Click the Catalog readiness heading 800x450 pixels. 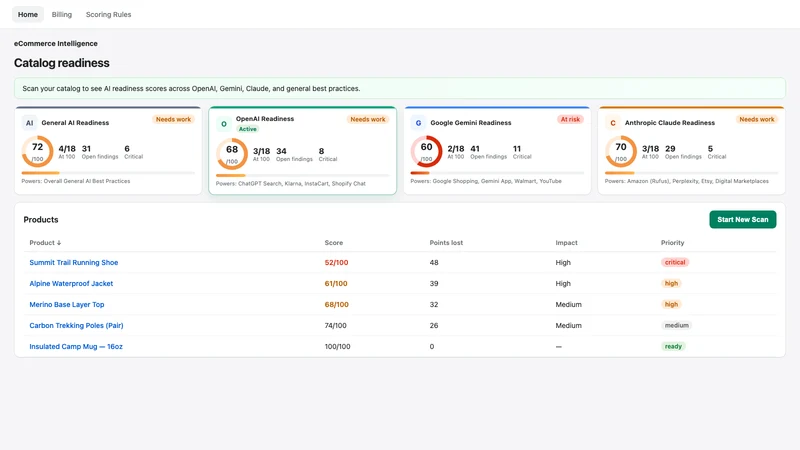pos(62,63)
